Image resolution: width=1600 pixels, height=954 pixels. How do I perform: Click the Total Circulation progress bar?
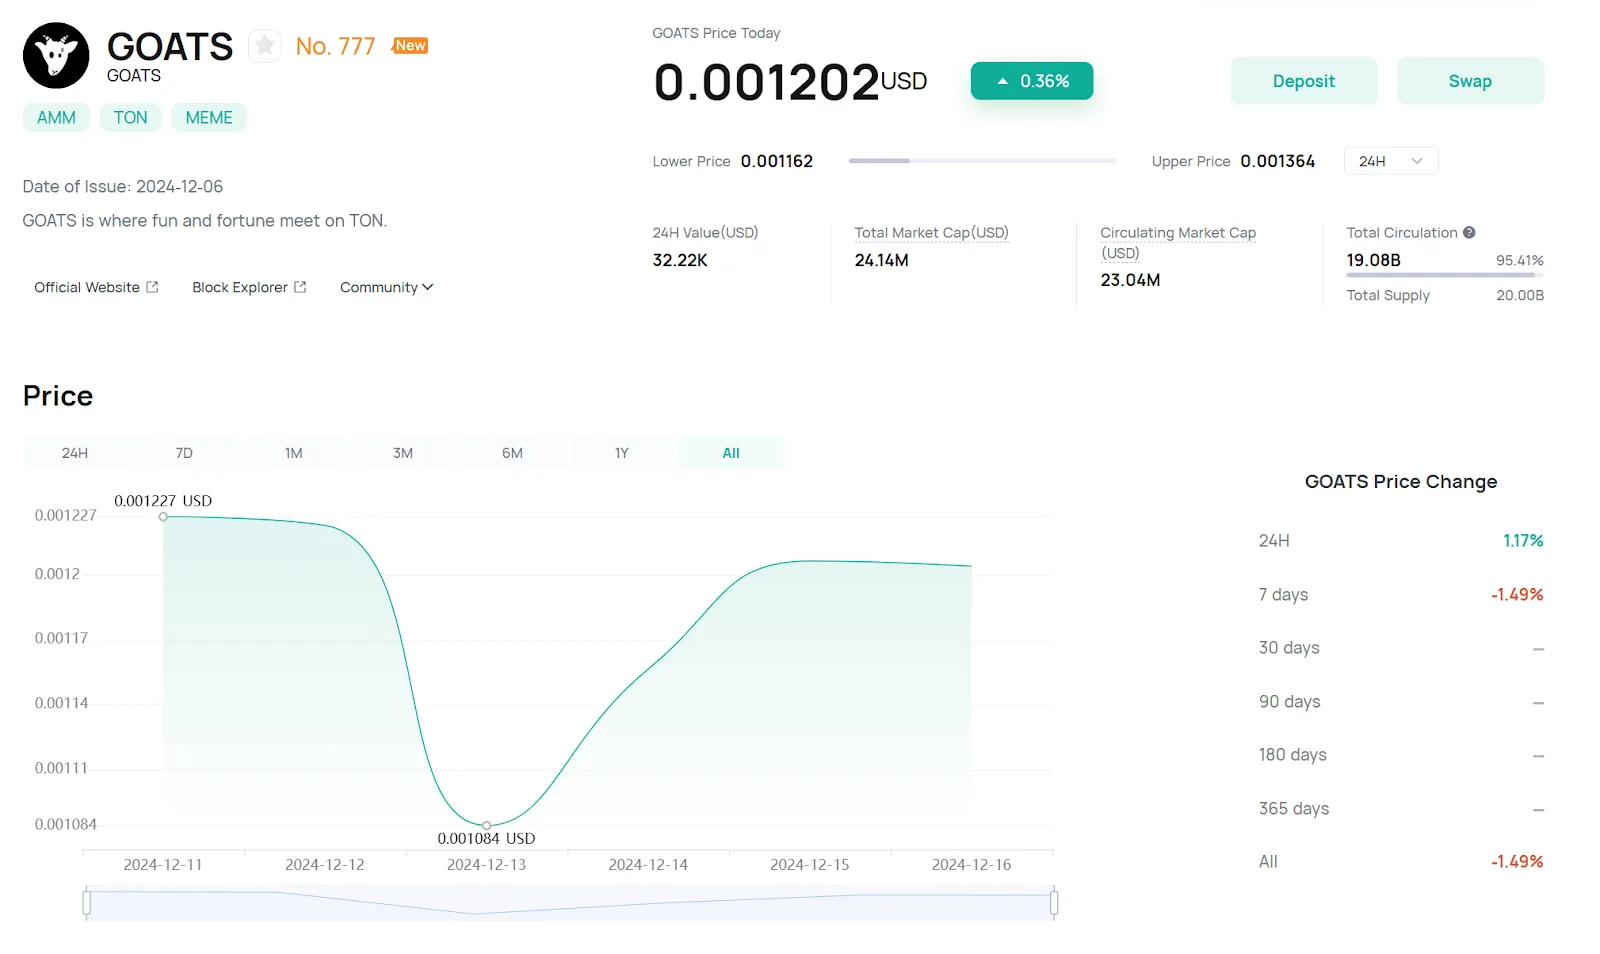pos(1445,275)
